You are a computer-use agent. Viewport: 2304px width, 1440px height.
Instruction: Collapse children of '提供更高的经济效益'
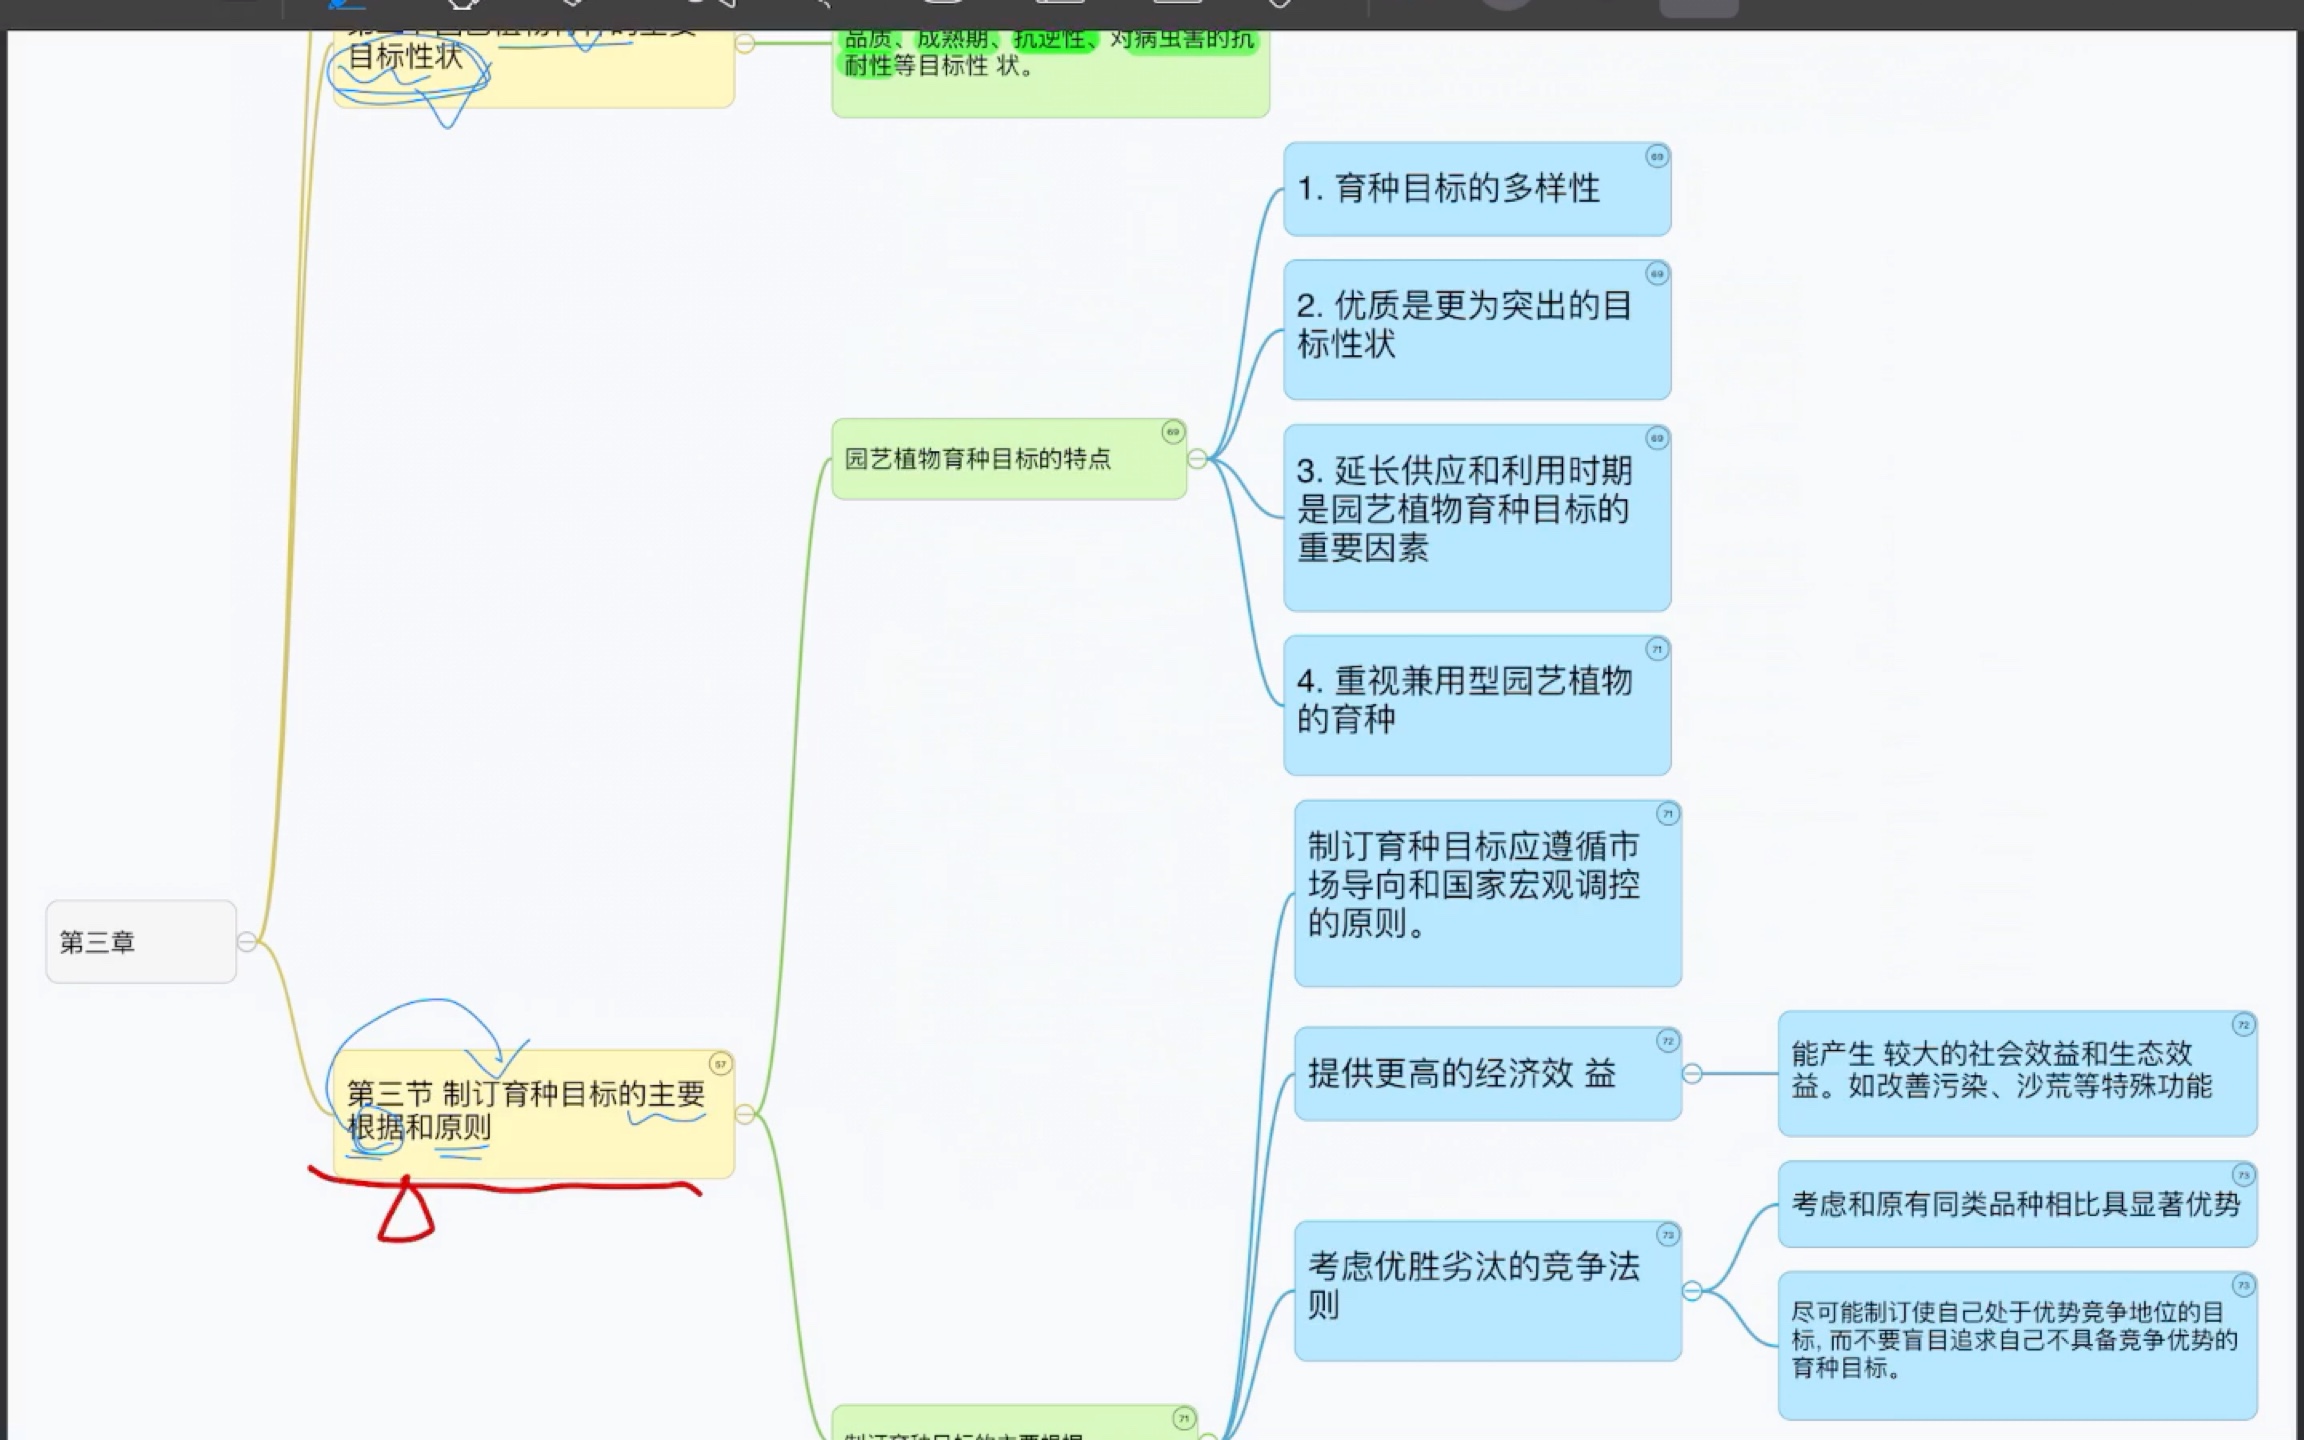[1692, 1074]
